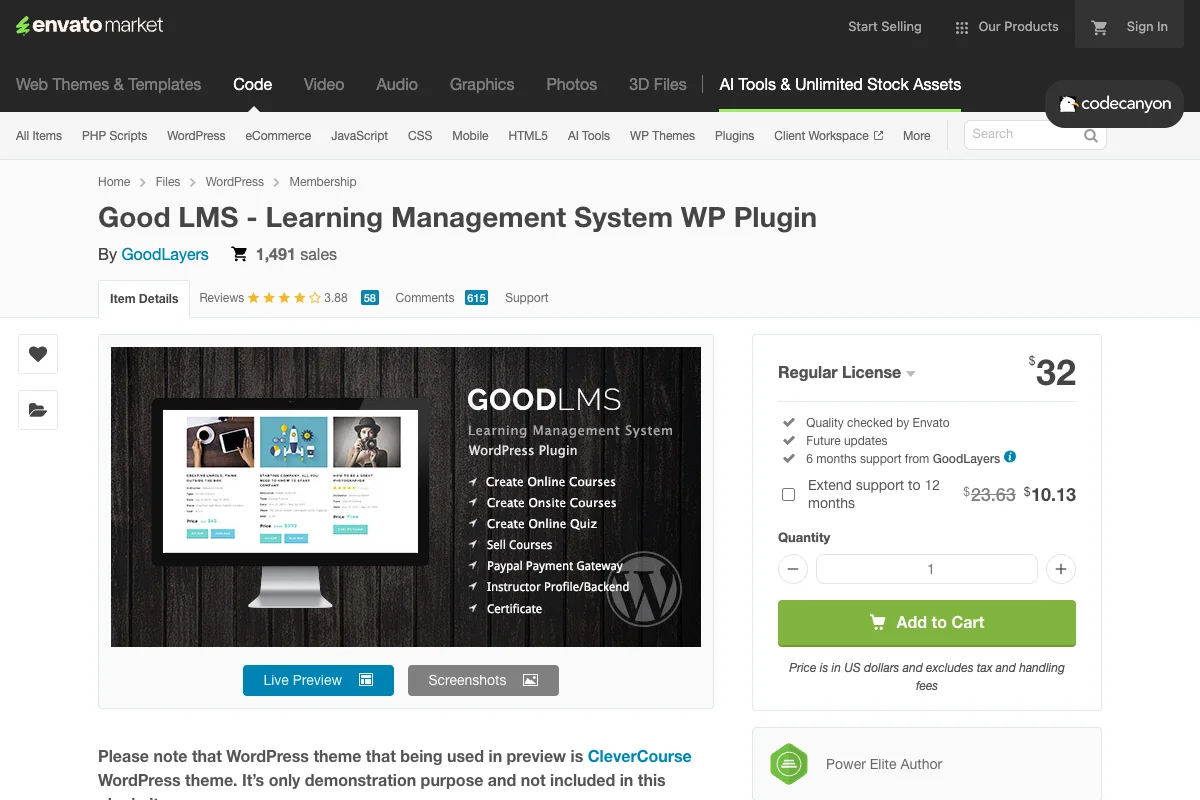Add item to favorites with heart icon
1200x800 pixels.
tap(38, 354)
